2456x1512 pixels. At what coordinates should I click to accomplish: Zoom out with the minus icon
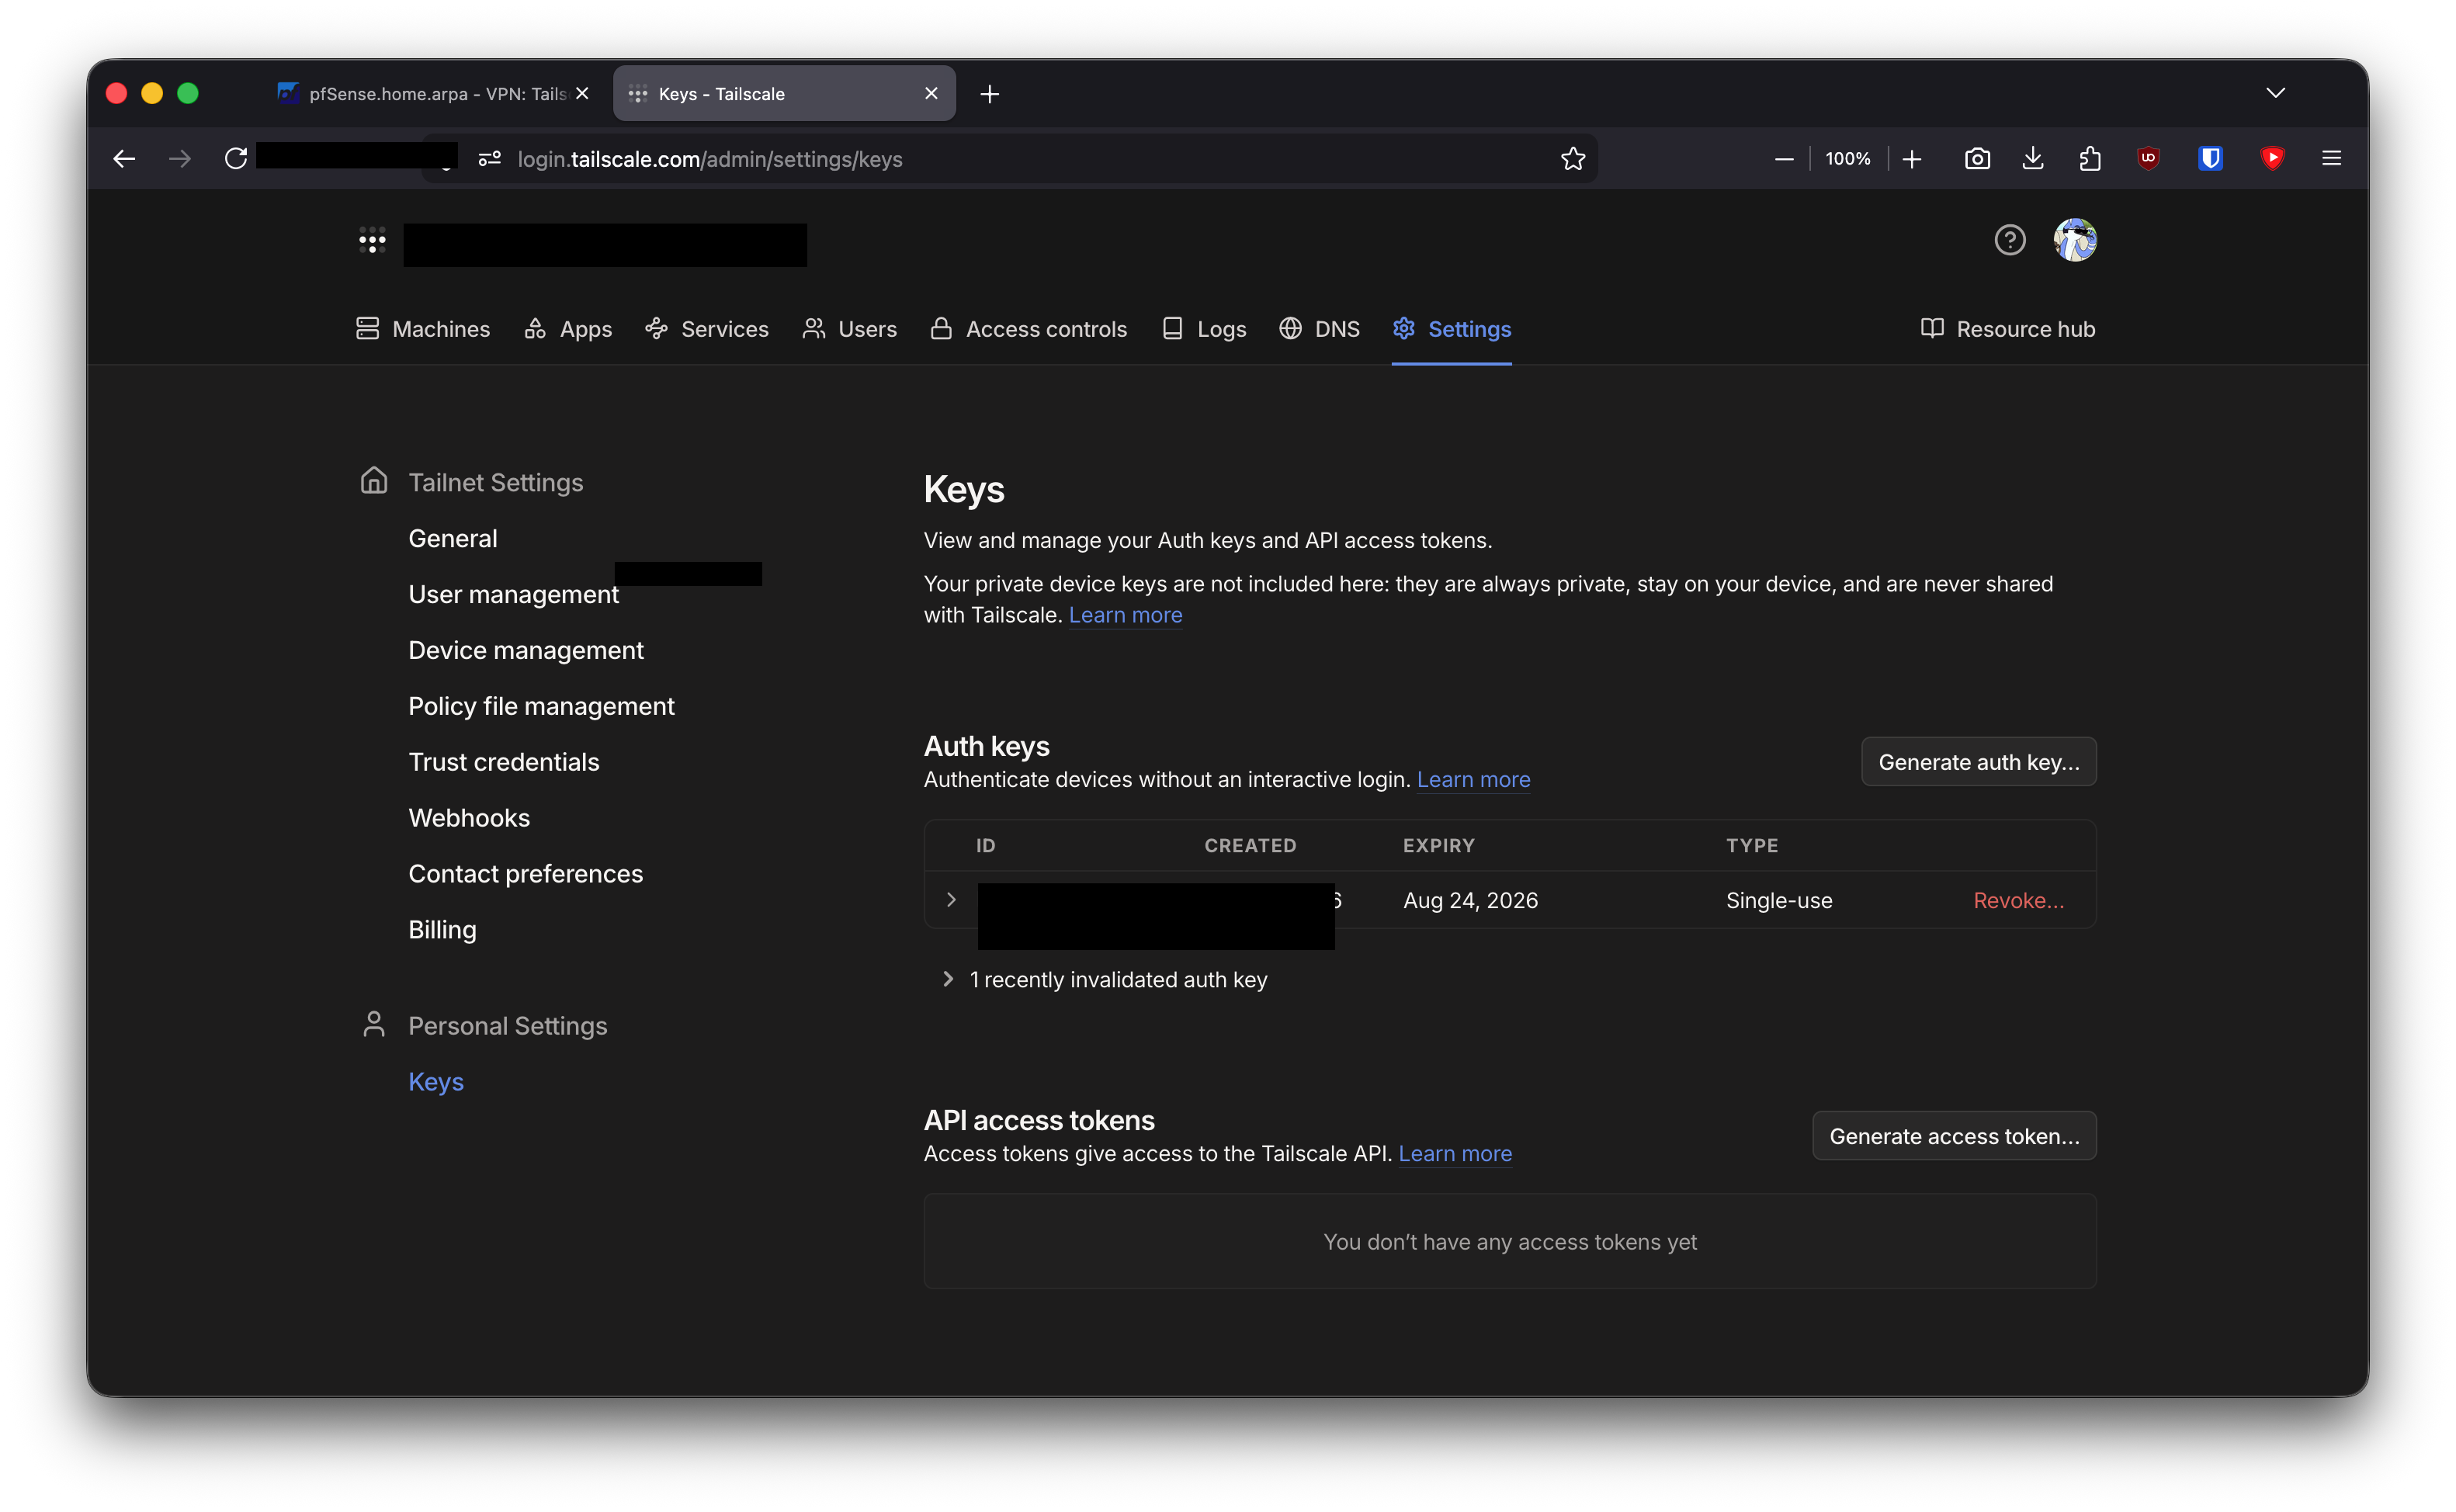point(1783,159)
